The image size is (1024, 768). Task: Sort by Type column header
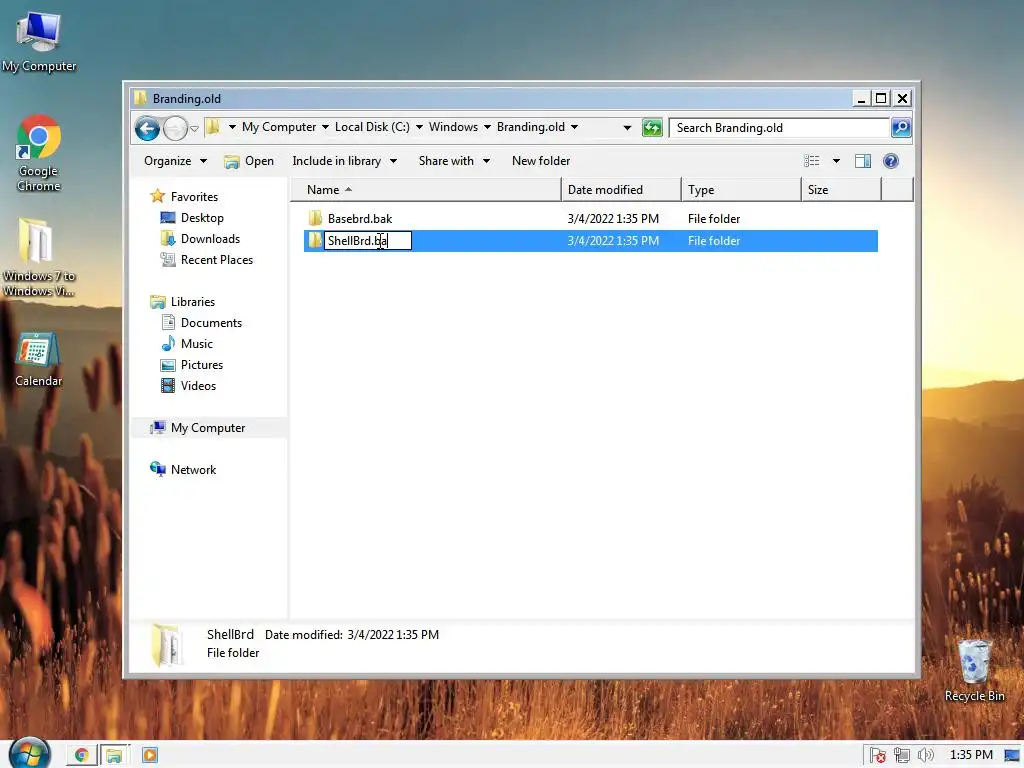click(741, 189)
